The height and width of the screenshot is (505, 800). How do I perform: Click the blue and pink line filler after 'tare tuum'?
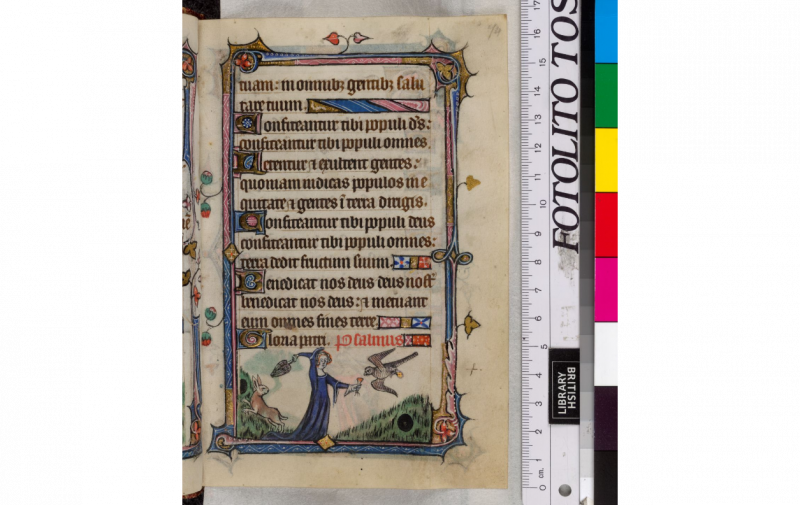[x=368, y=105]
